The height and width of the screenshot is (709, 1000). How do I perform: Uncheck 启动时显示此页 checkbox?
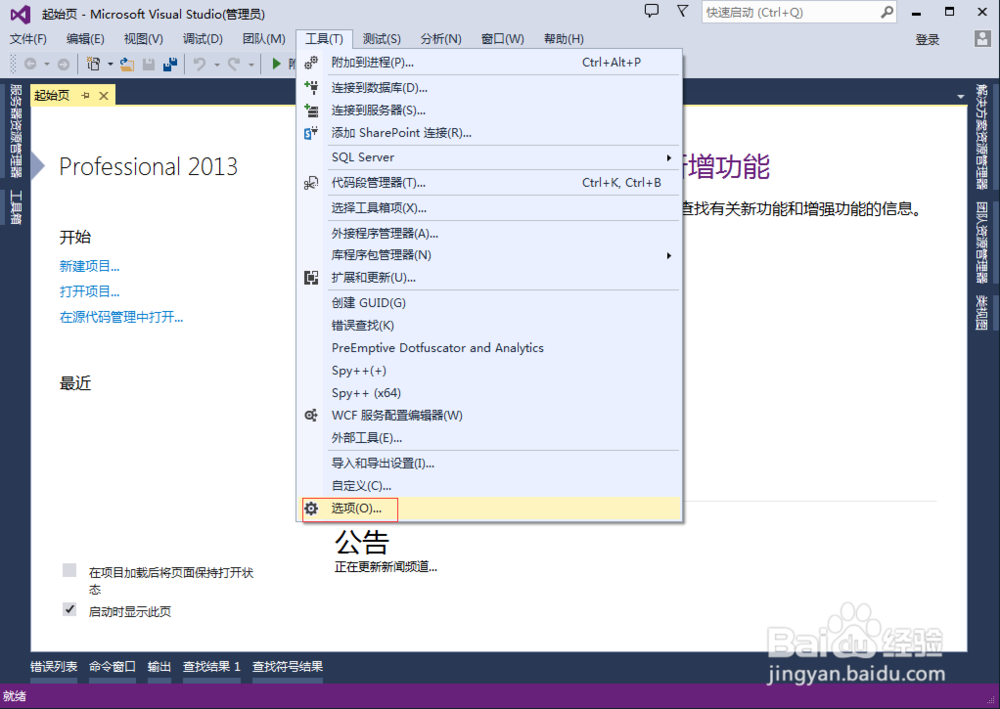70,609
